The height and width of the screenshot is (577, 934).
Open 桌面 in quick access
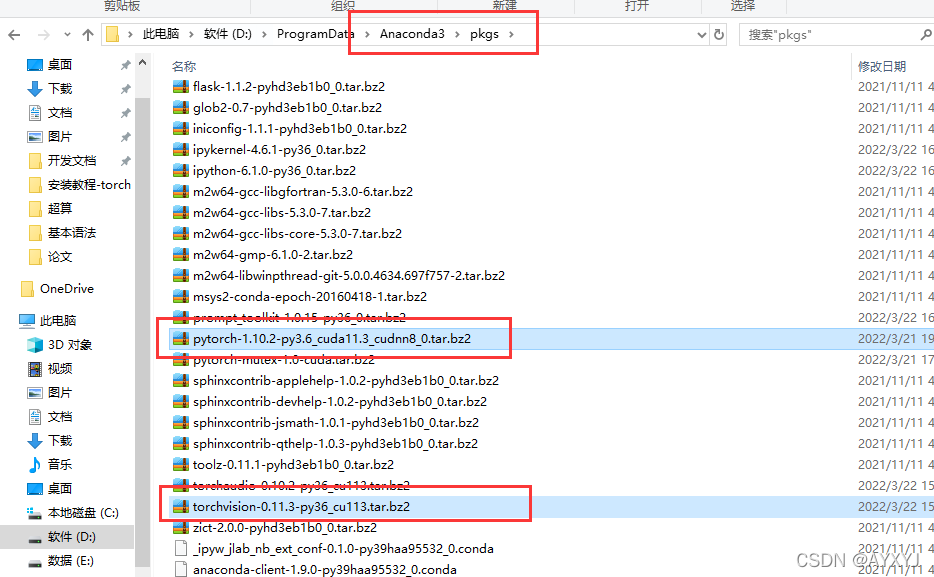(60, 64)
